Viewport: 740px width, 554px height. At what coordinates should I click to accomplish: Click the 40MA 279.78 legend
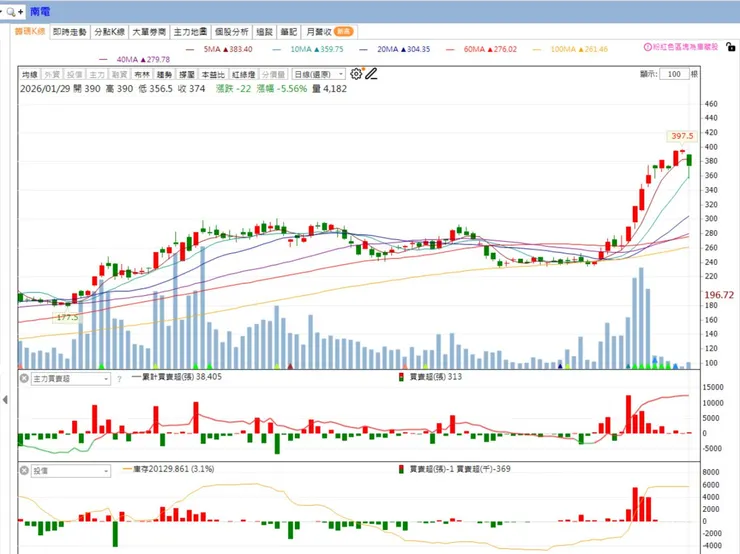143,59
